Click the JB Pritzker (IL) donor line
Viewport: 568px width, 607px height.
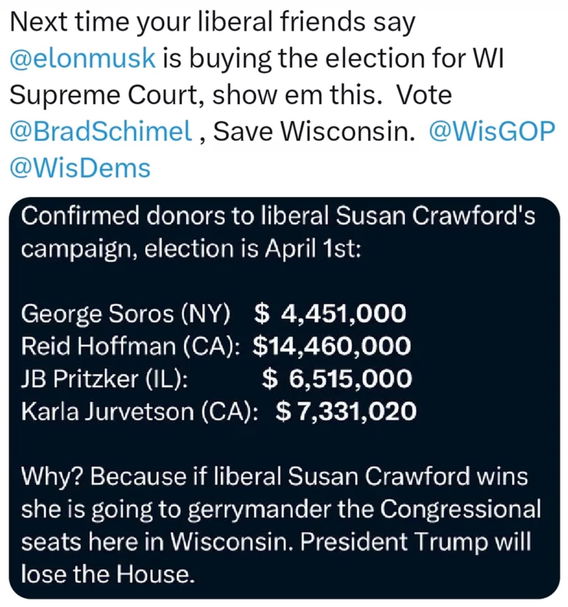(216, 378)
